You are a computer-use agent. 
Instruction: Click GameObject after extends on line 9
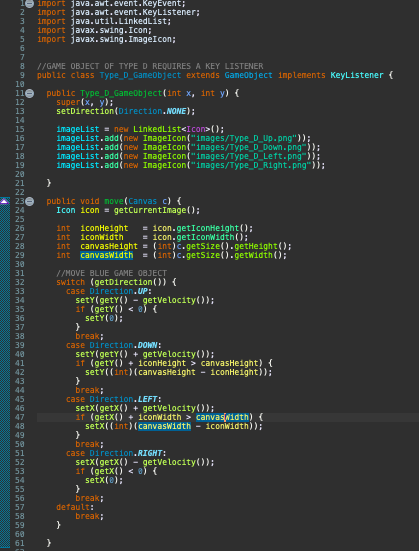(x=249, y=76)
